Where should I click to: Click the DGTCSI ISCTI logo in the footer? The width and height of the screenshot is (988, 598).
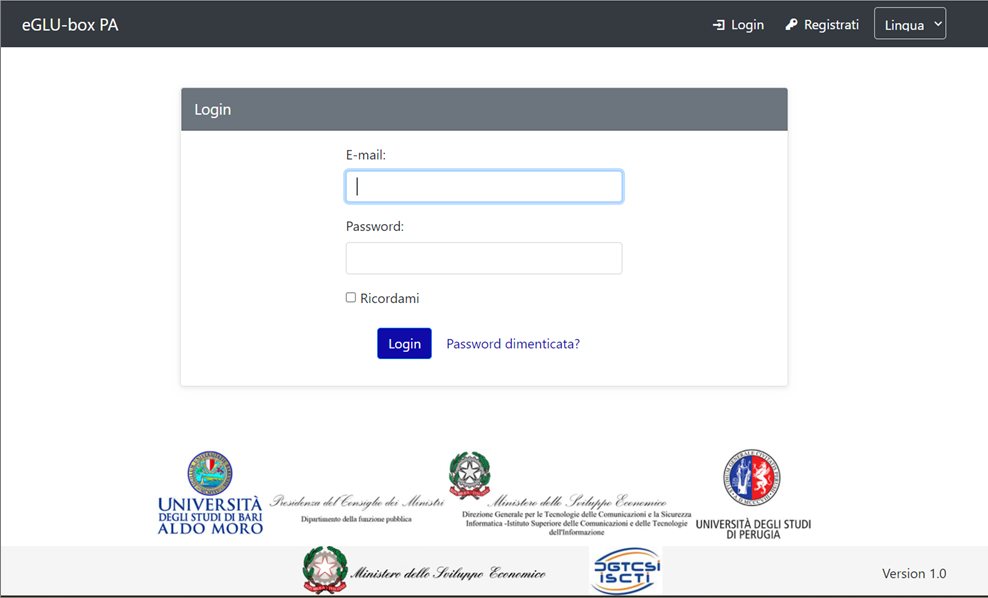(x=626, y=571)
